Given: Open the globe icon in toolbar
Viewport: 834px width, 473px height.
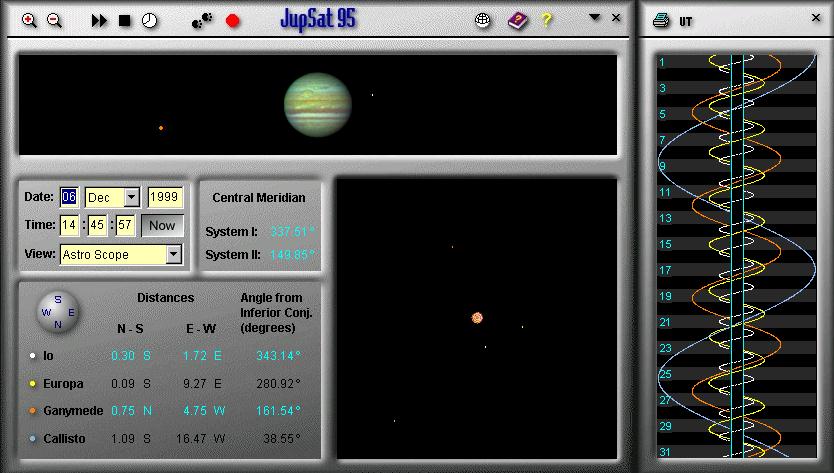Looking at the screenshot, I should (482, 20).
